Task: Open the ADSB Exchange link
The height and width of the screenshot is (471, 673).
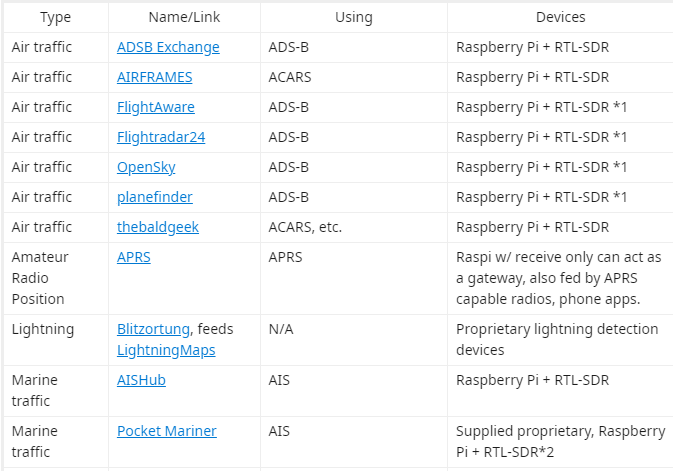Action: tap(168, 47)
